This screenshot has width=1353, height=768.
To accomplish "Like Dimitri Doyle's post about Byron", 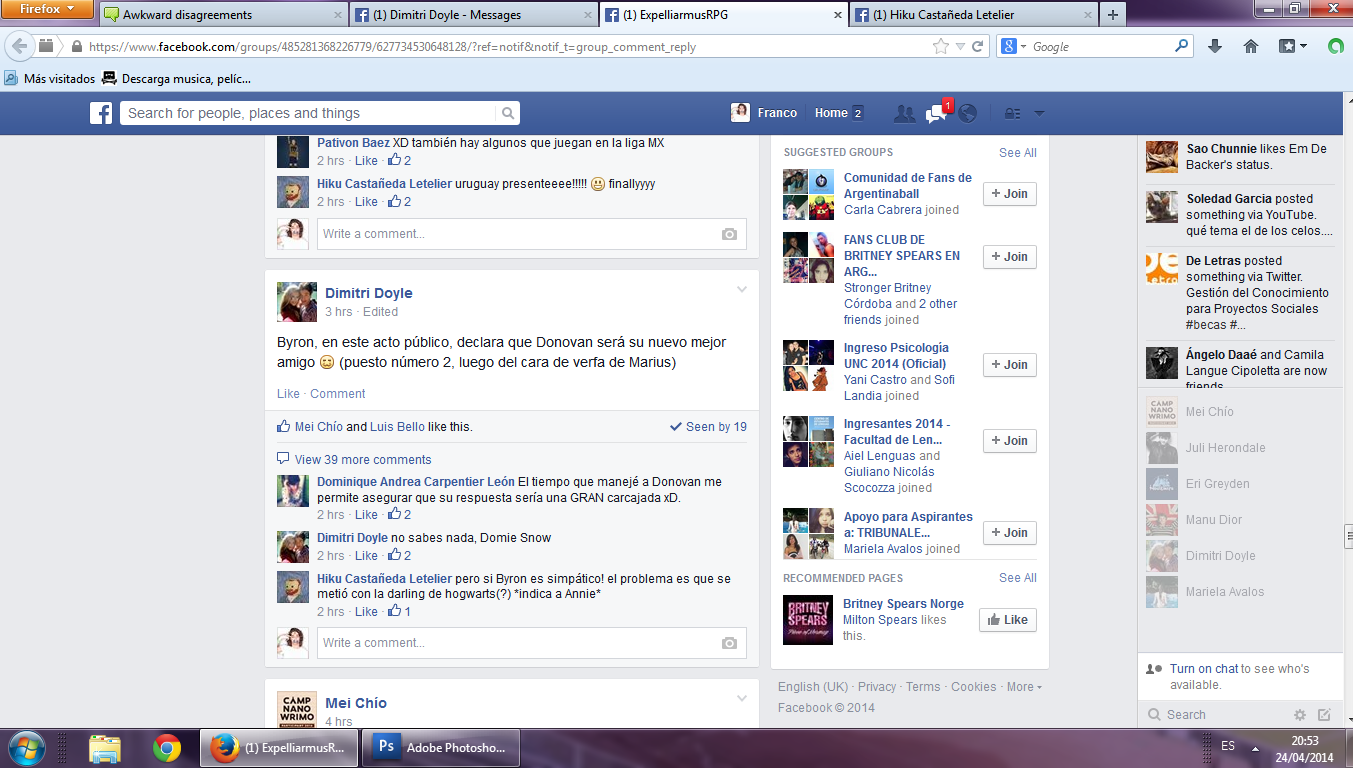I will tap(288, 394).
